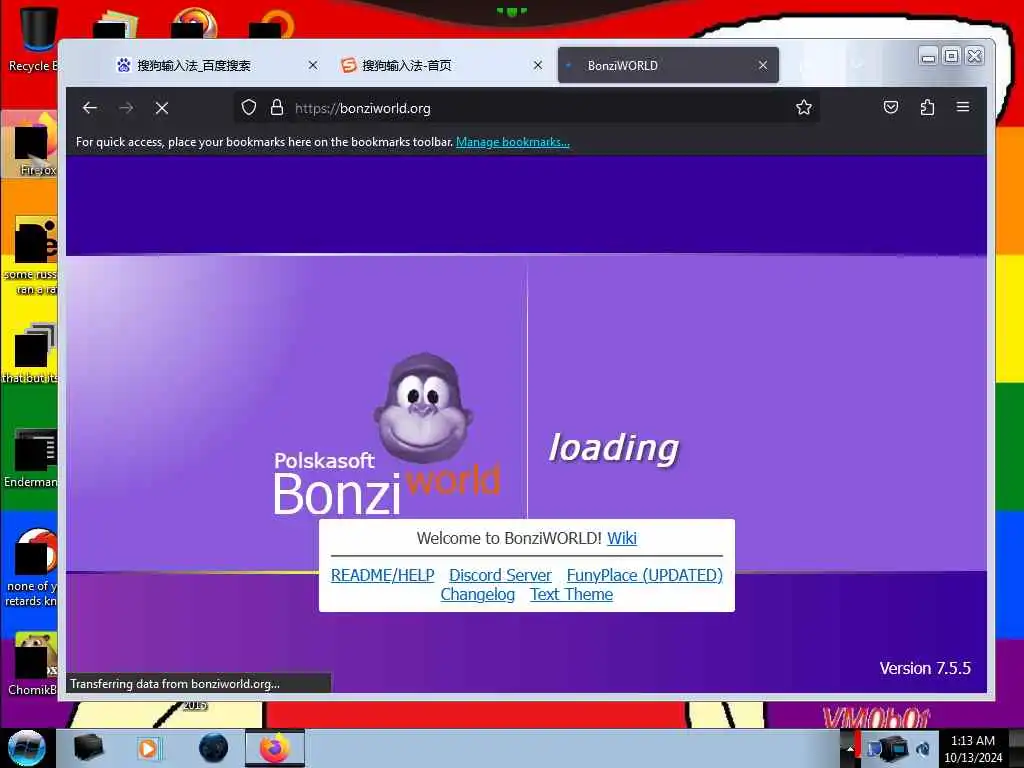Open the 1:13 AM clock and date
Image resolution: width=1024 pixels, height=768 pixels.
(x=973, y=749)
